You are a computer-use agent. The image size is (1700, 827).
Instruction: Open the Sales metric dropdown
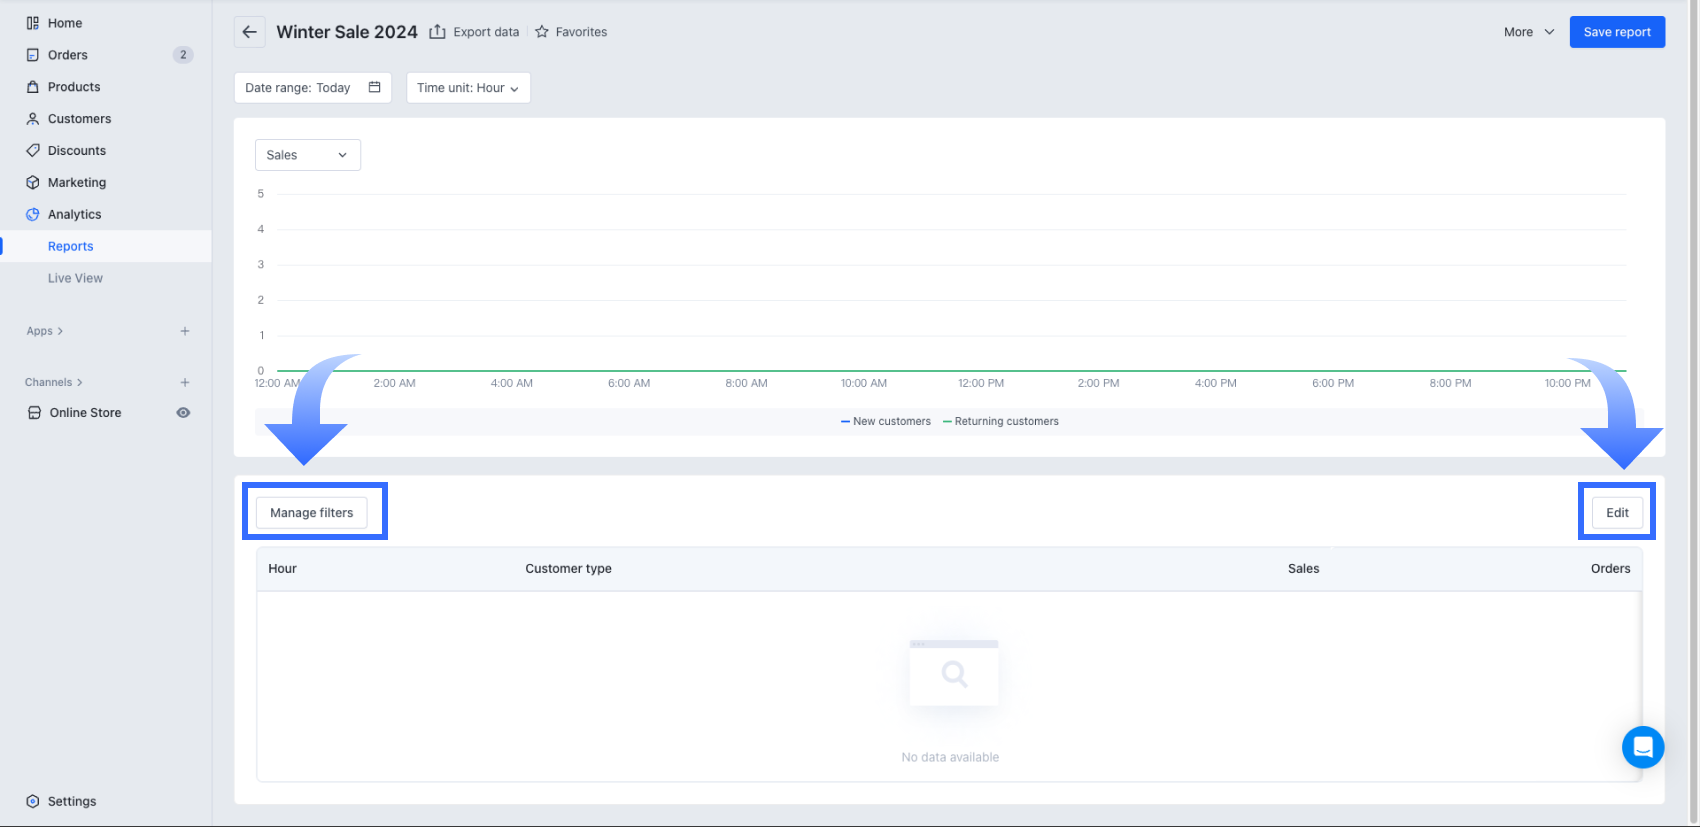point(307,155)
